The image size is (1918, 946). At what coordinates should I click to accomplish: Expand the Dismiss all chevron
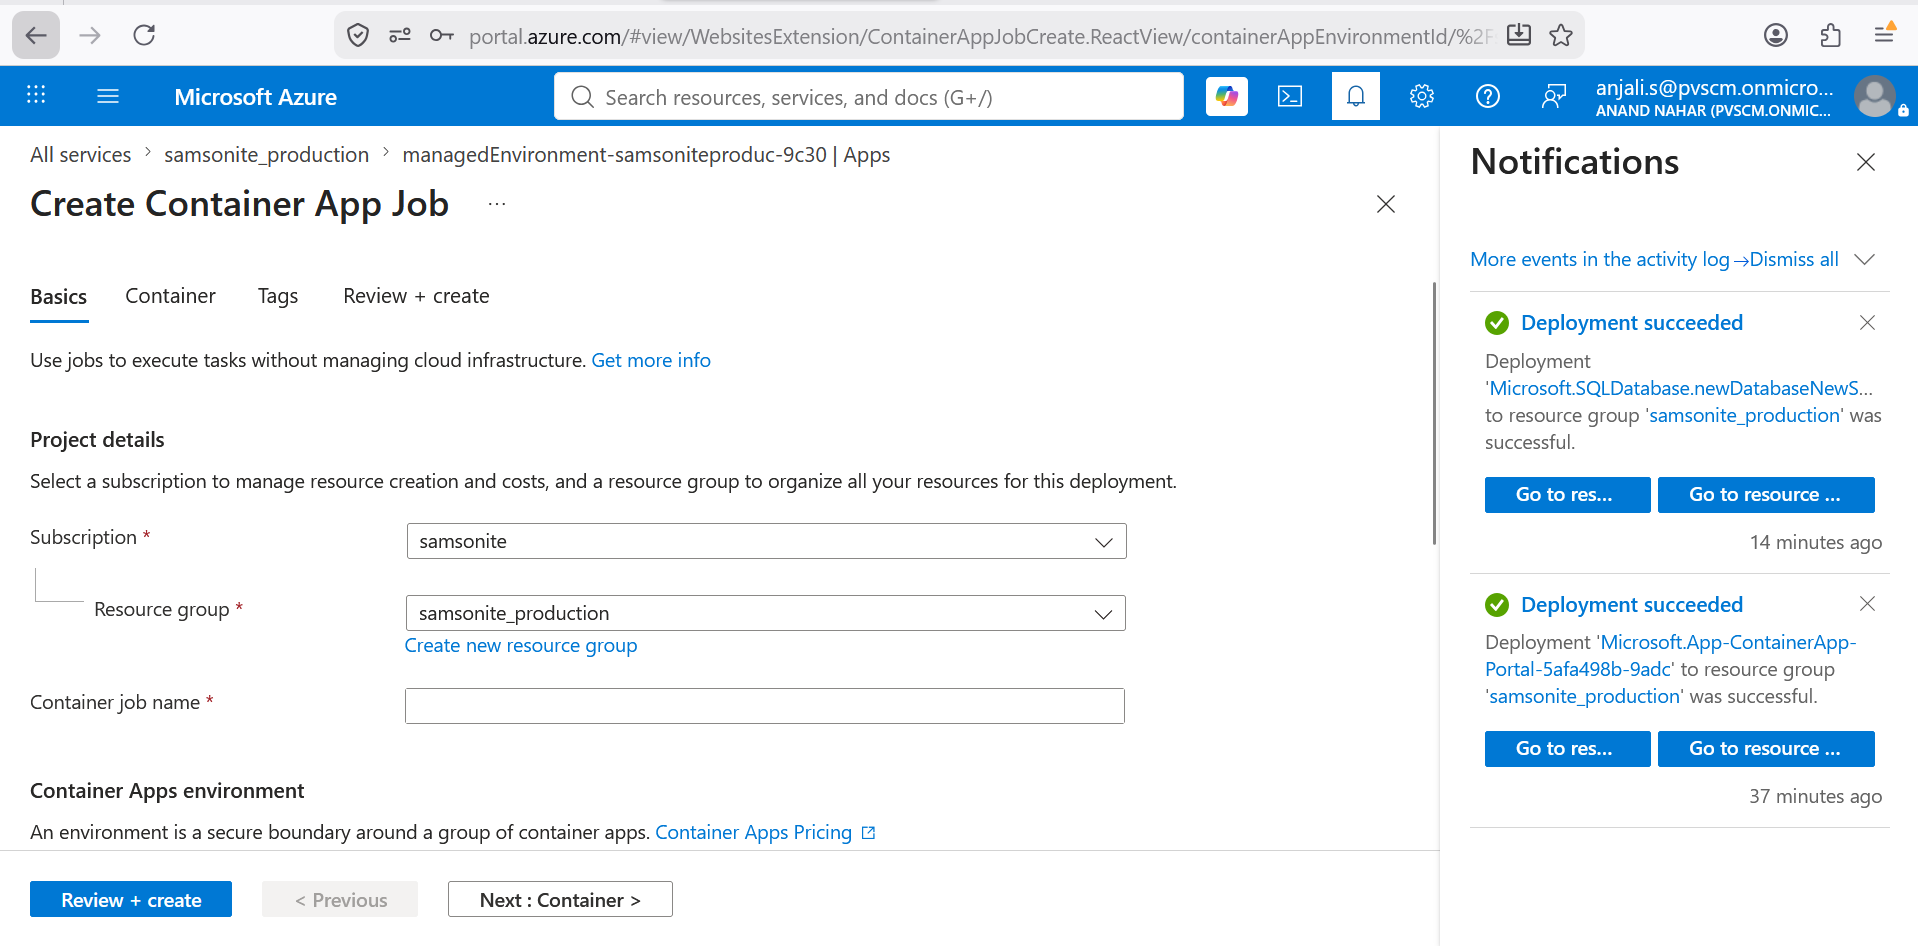1864,259
